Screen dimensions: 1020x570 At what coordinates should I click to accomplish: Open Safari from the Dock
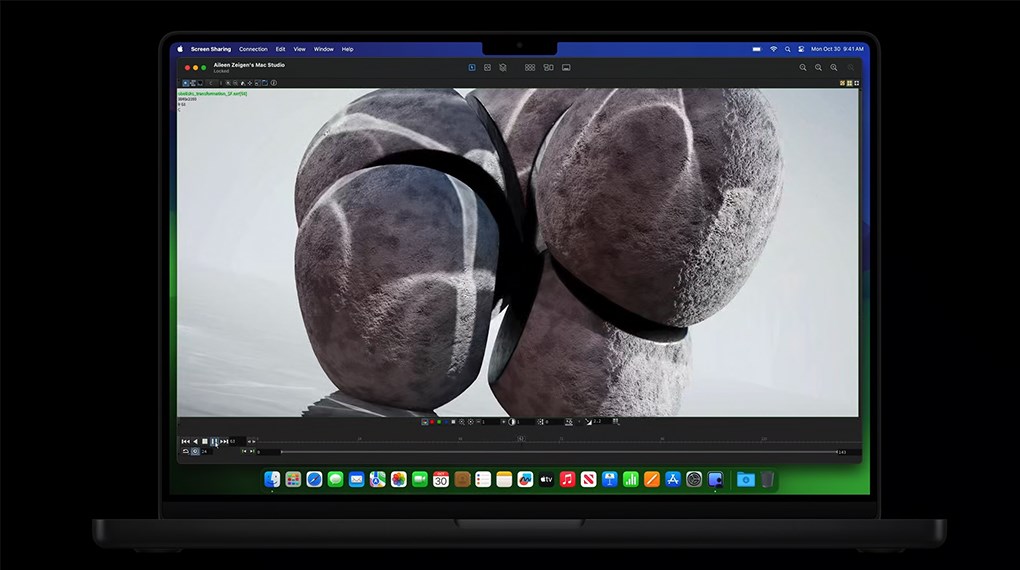pyautogui.click(x=314, y=480)
